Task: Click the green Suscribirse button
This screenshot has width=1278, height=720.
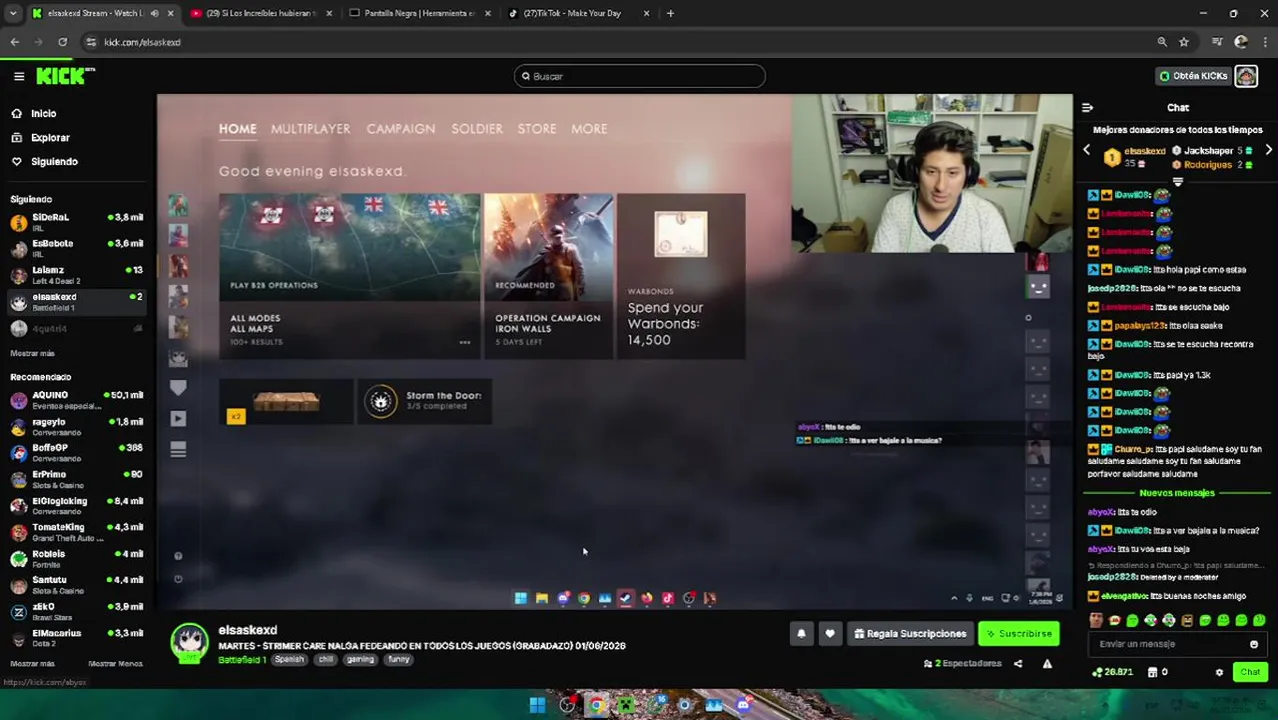Action: 1019,634
